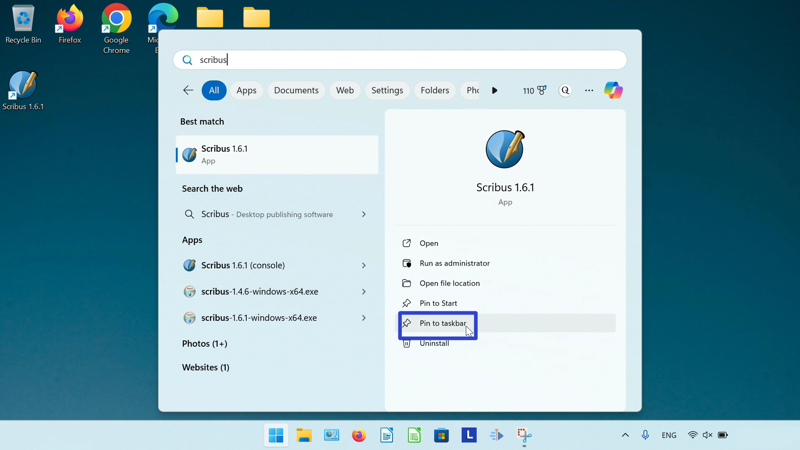Viewport: 800px width, 450px height.
Task: Switch to the partially visible Pho filter tab
Action: pos(470,90)
